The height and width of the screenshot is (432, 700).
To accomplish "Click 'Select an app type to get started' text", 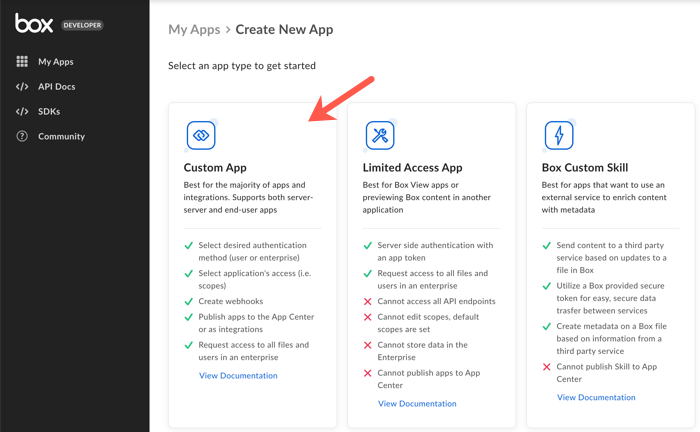I will click(x=242, y=66).
